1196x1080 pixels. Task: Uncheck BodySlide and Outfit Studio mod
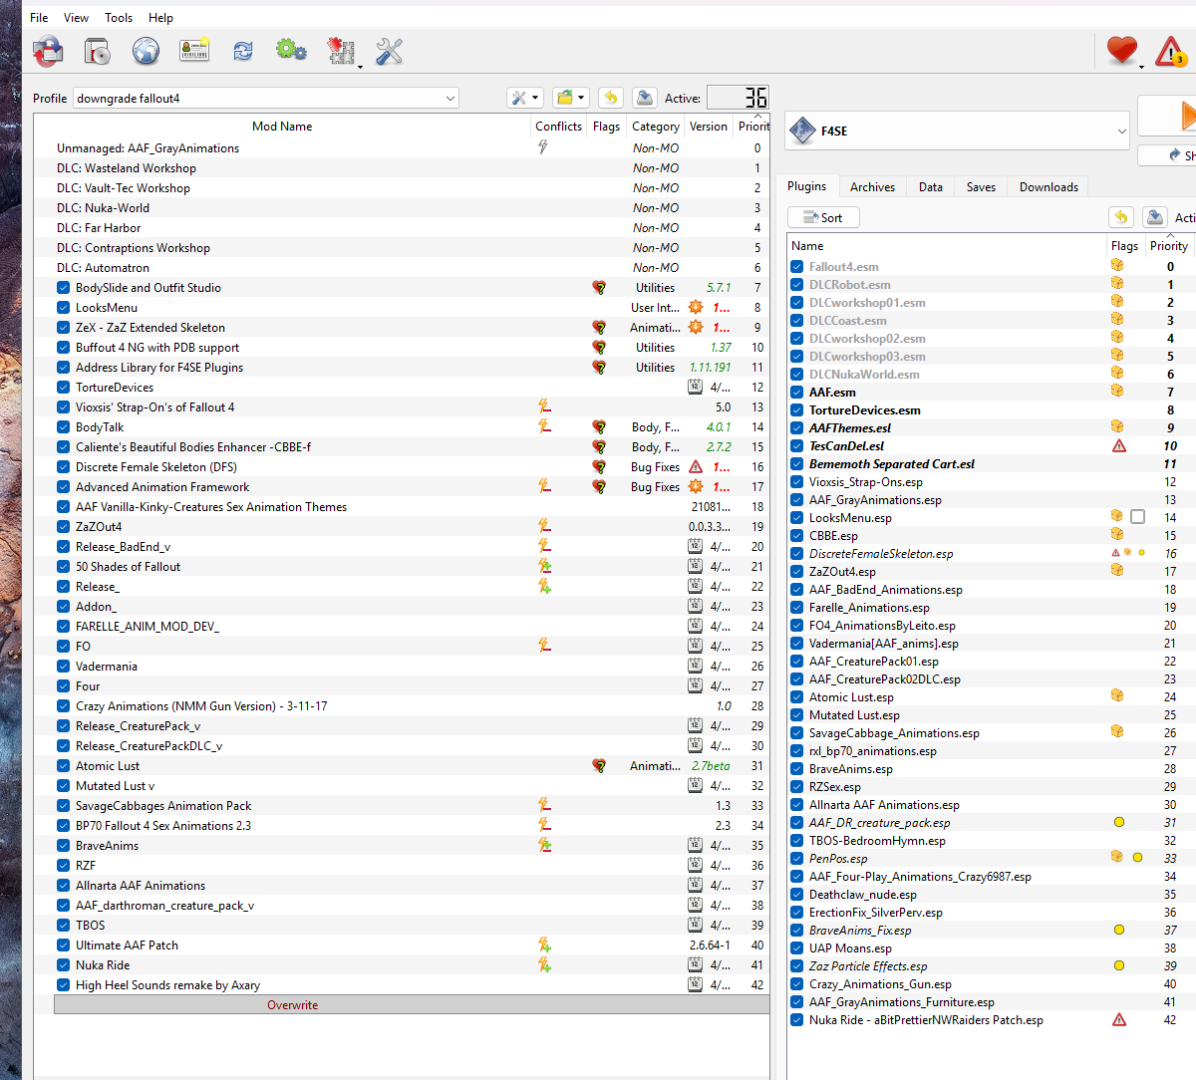[x=64, y=288]
